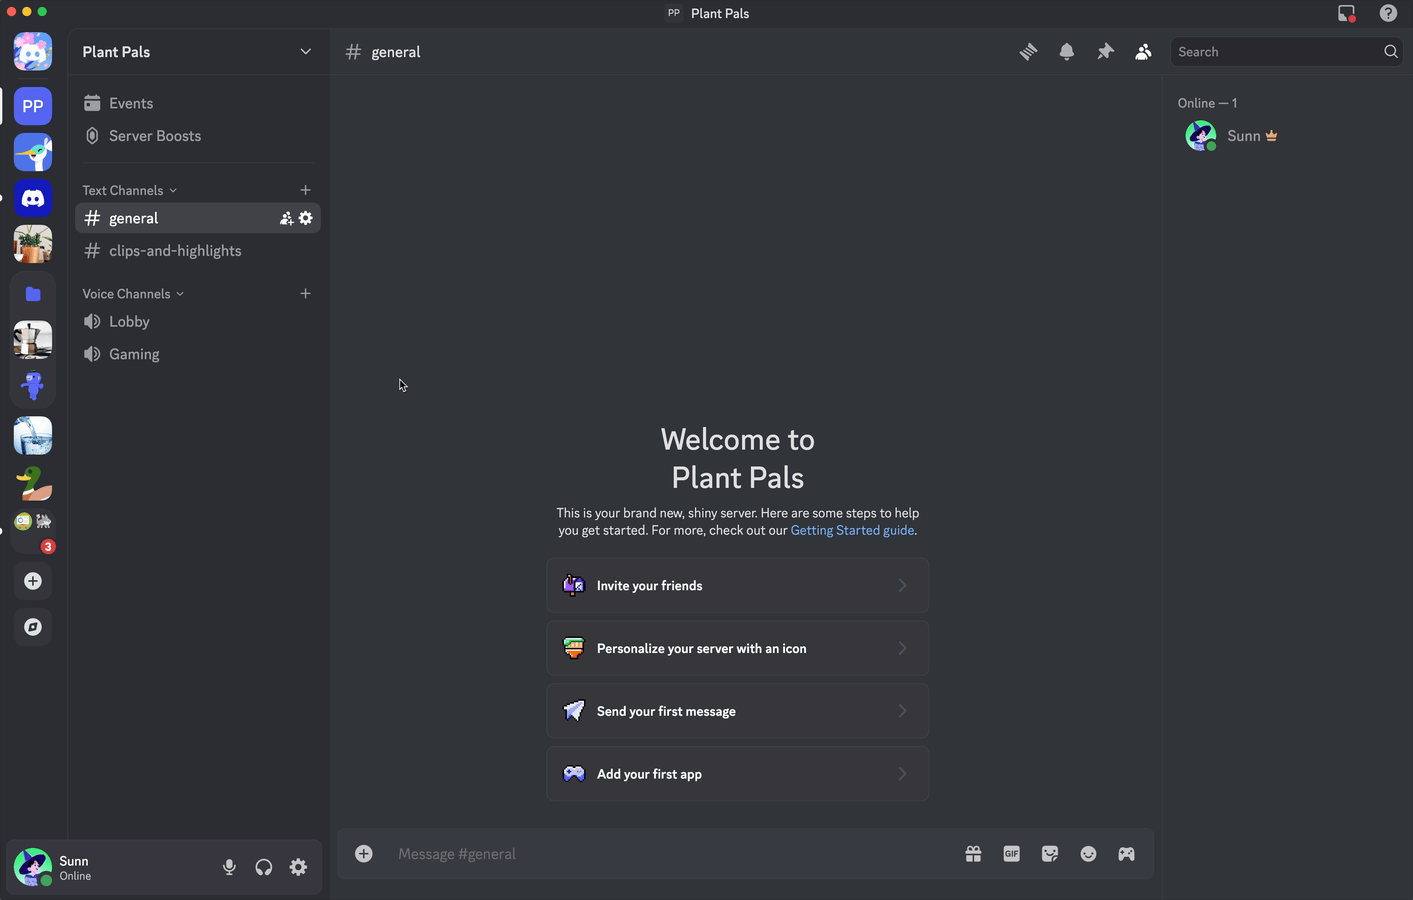The width and height of the screenshot is (1413, 900).
Task: Focus the Message #general input
Action: click(670, 854)
